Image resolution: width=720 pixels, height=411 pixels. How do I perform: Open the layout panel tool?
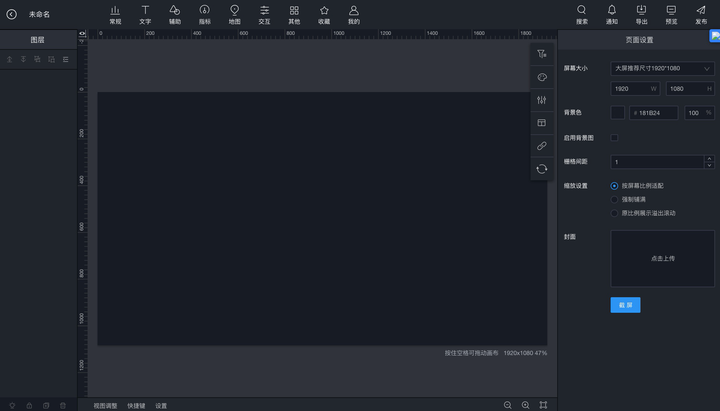point(542,123)
